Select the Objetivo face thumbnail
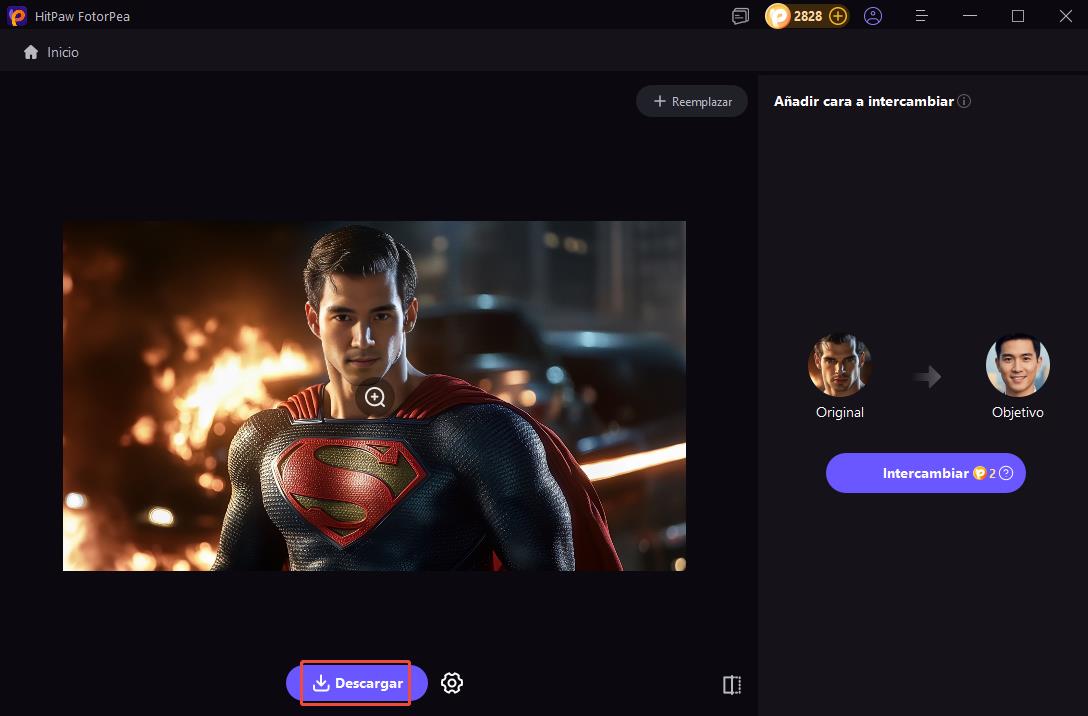1088x716 pixels. pos(1017,366)
